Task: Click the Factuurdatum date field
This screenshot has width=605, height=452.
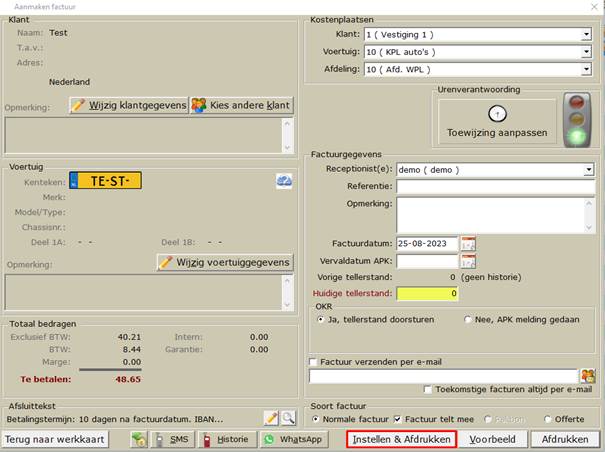Action: pyautogui.click(x=427, y=244)
